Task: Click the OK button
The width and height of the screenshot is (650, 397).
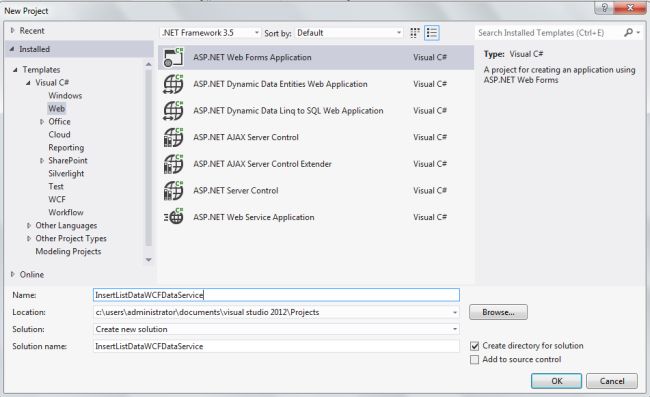Action: [556, 381]
